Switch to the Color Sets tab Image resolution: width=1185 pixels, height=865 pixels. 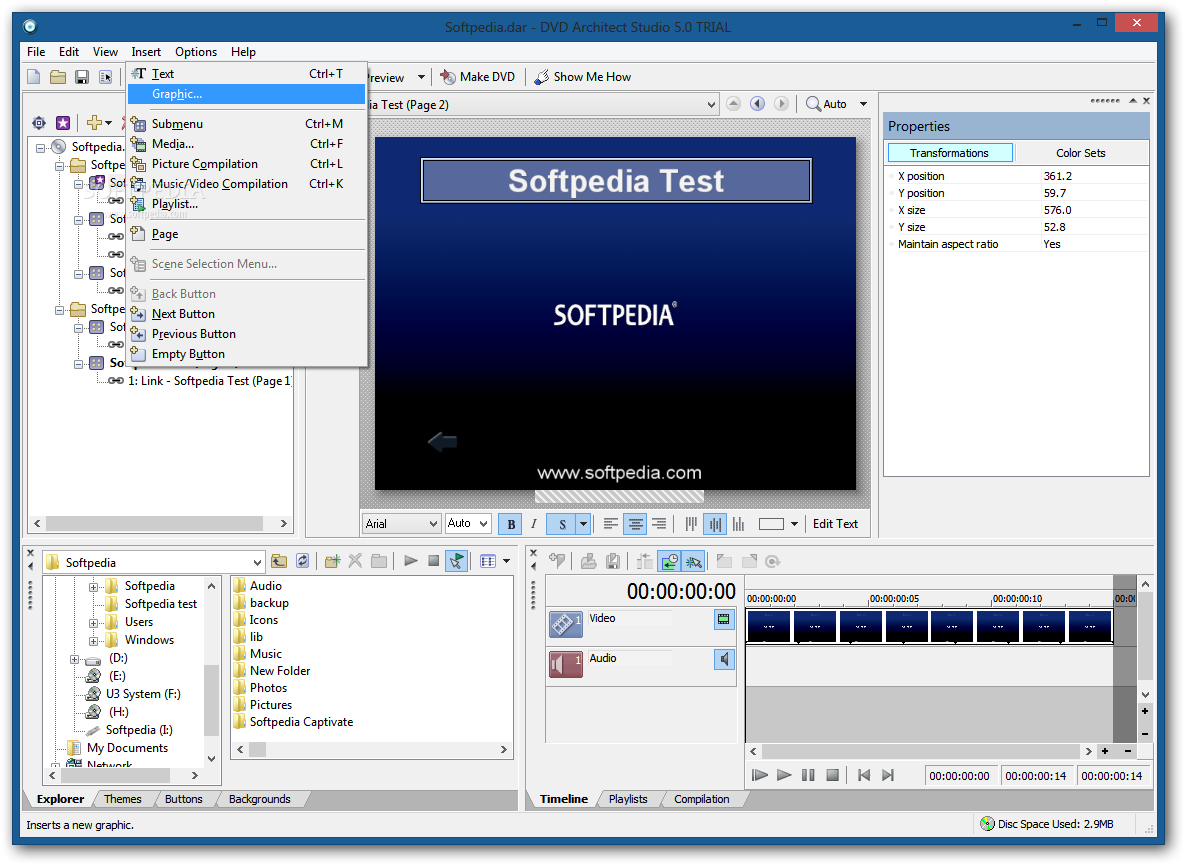click(1081, 153)
